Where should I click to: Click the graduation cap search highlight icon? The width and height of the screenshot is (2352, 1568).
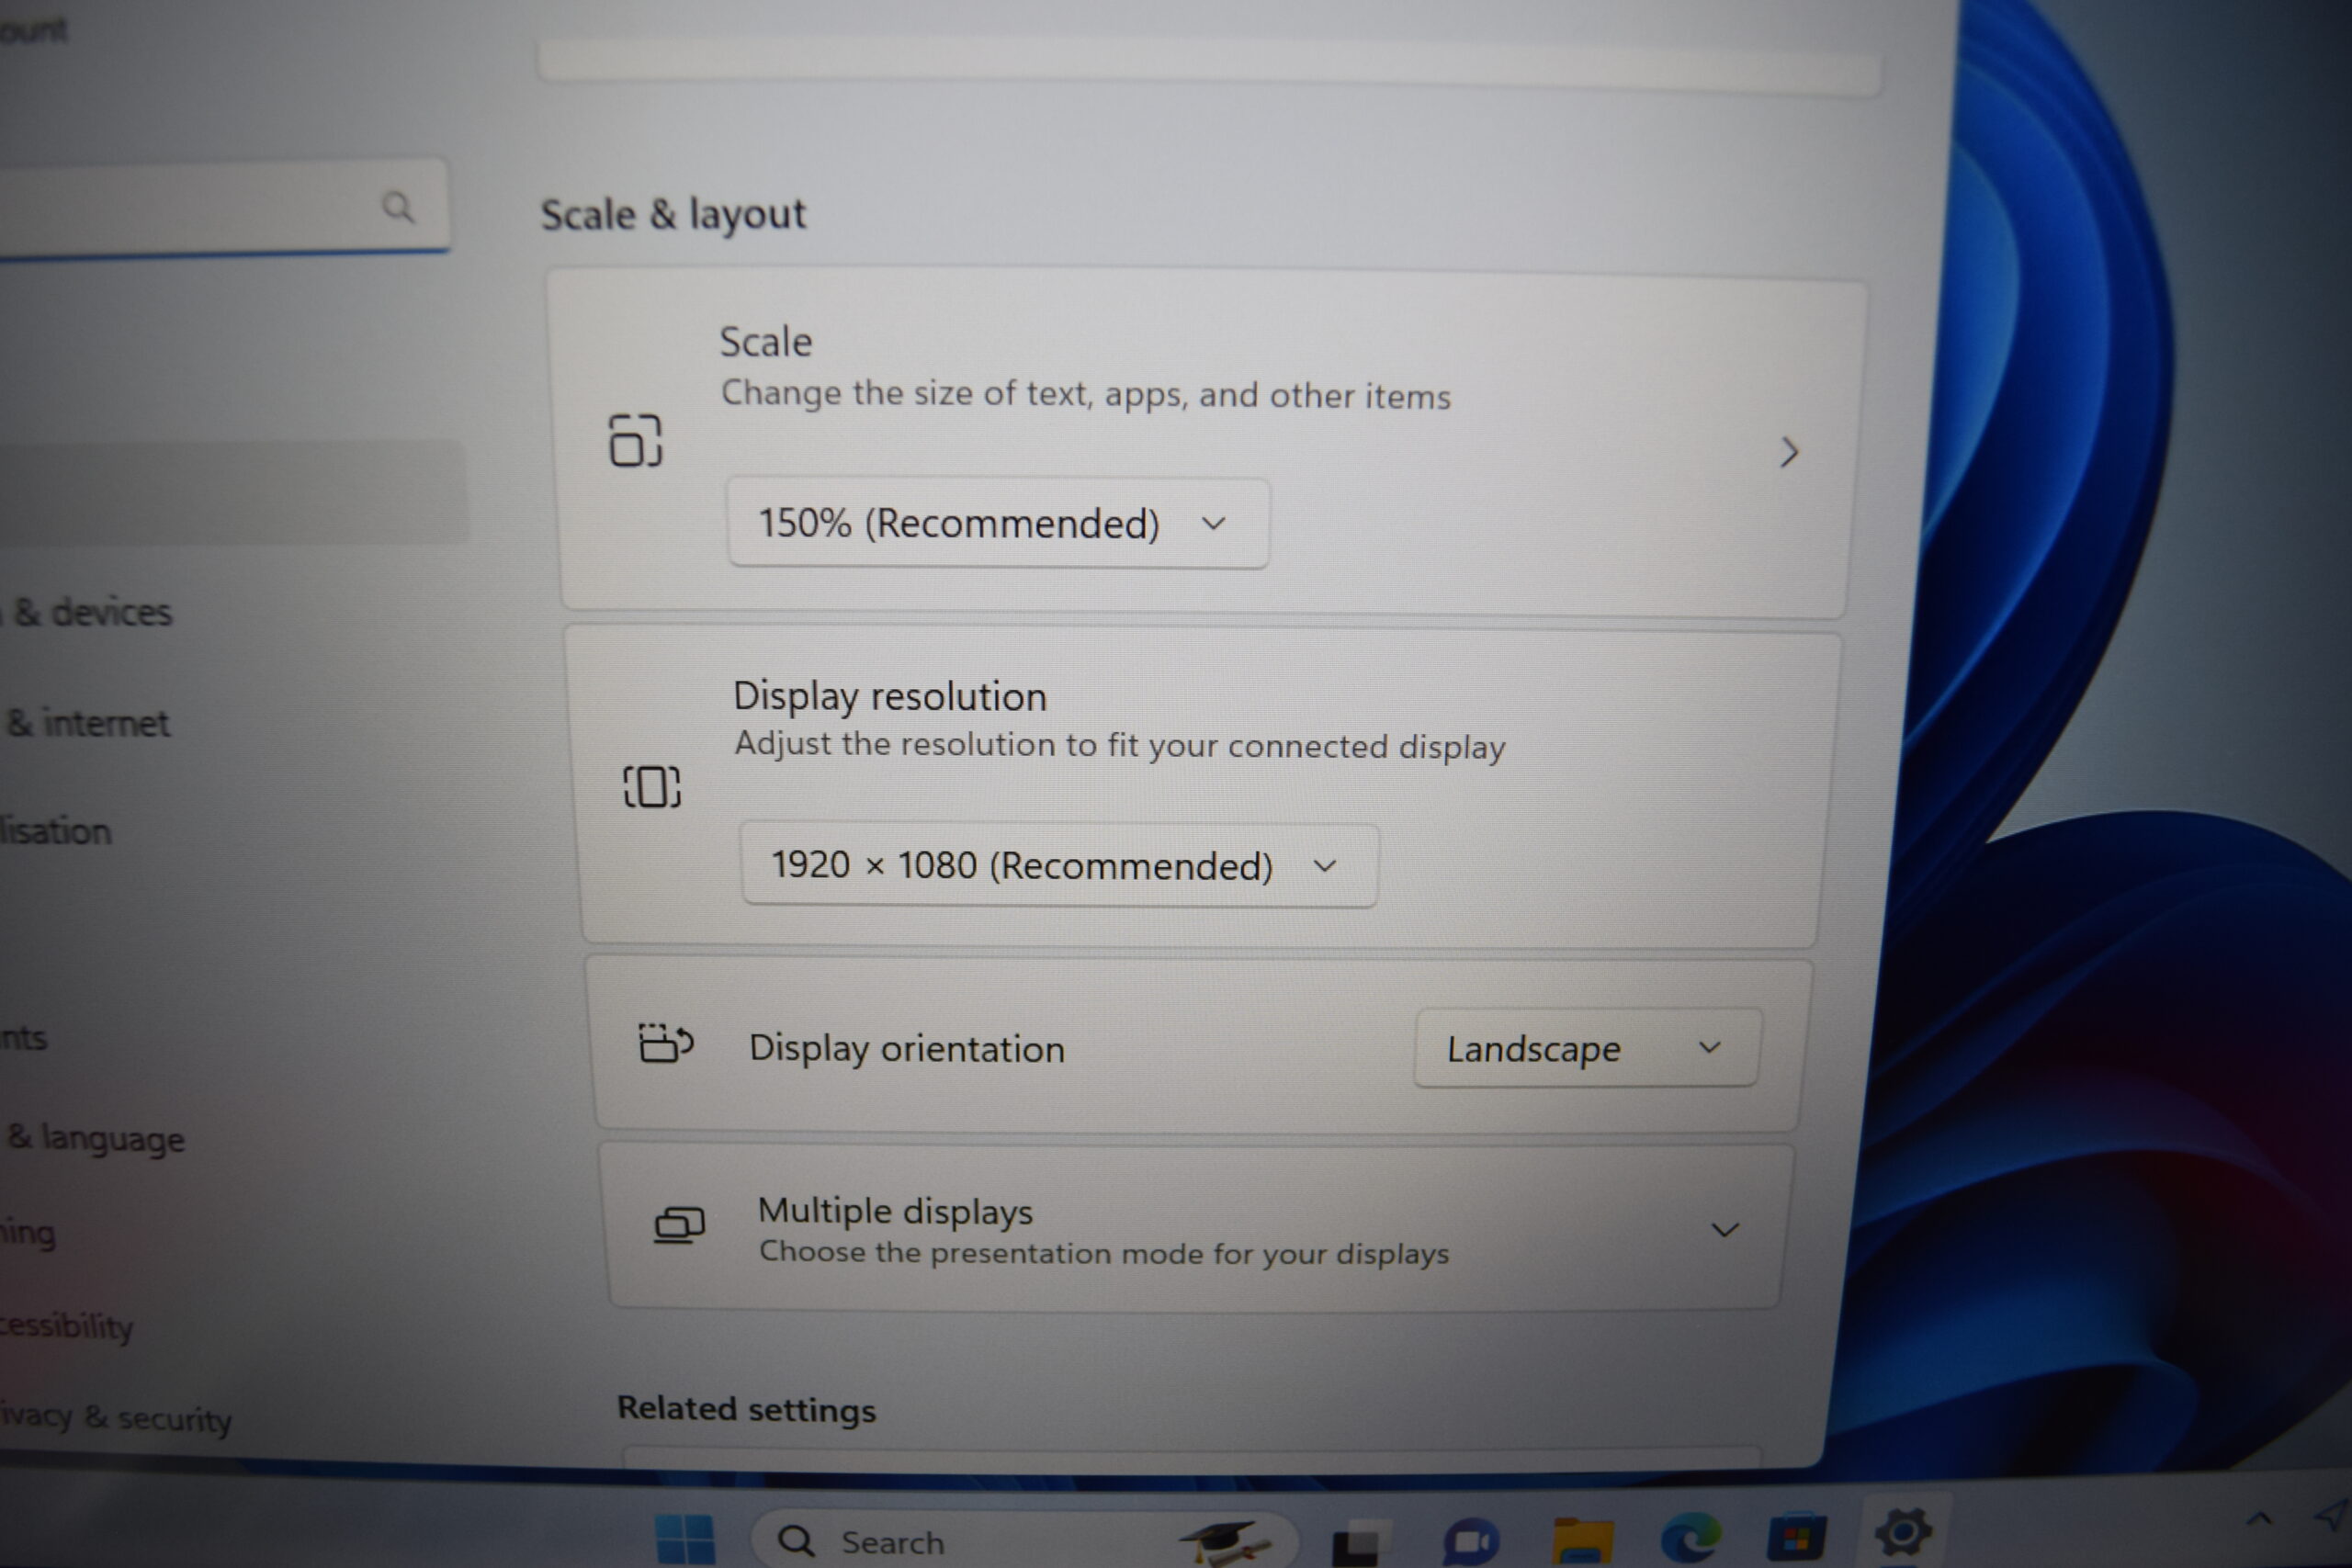click(1226, 1543)
